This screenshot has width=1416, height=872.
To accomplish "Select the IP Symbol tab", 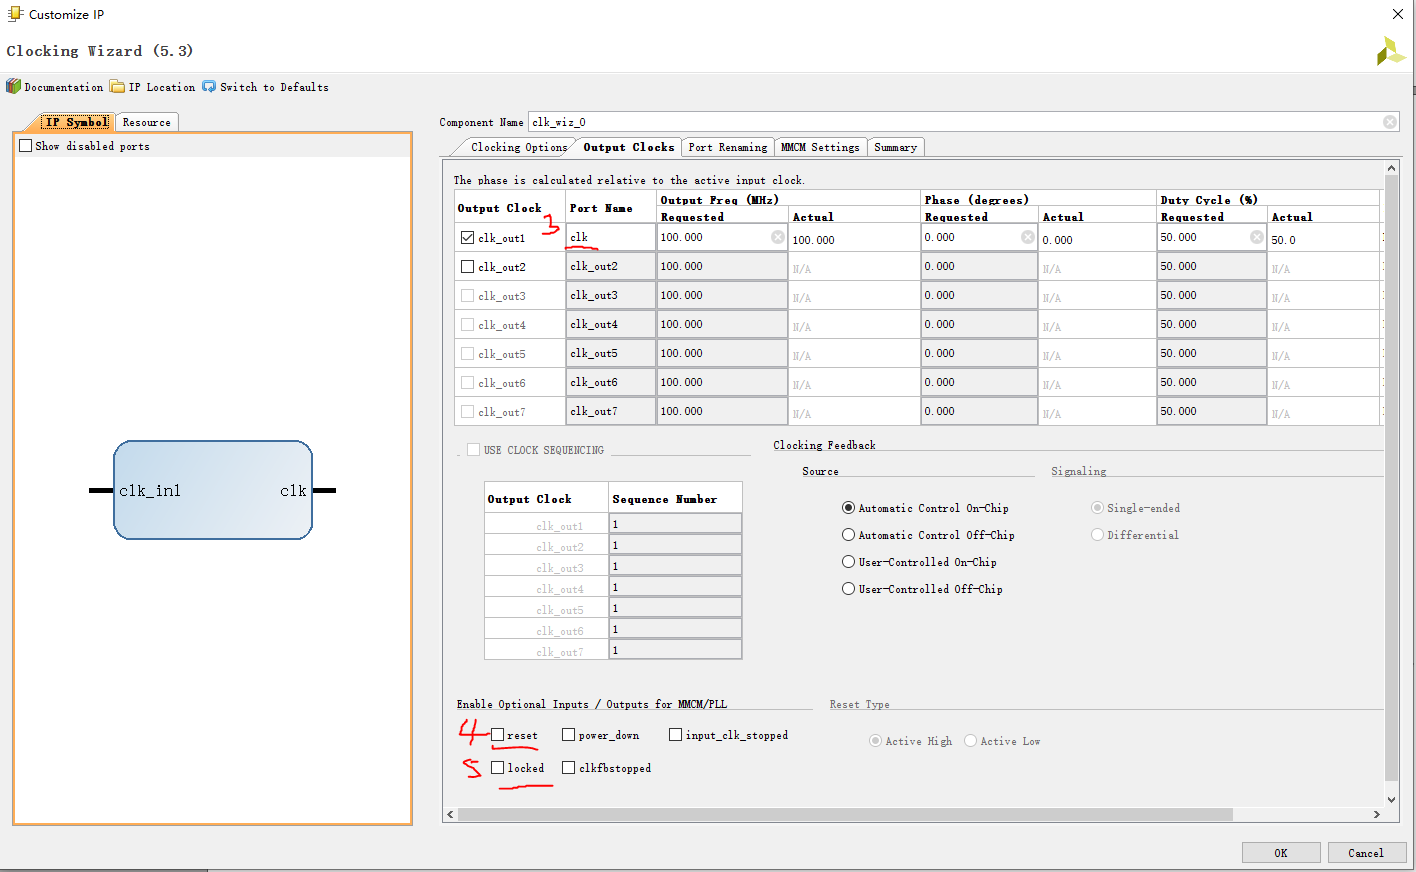I will (76, 122).
